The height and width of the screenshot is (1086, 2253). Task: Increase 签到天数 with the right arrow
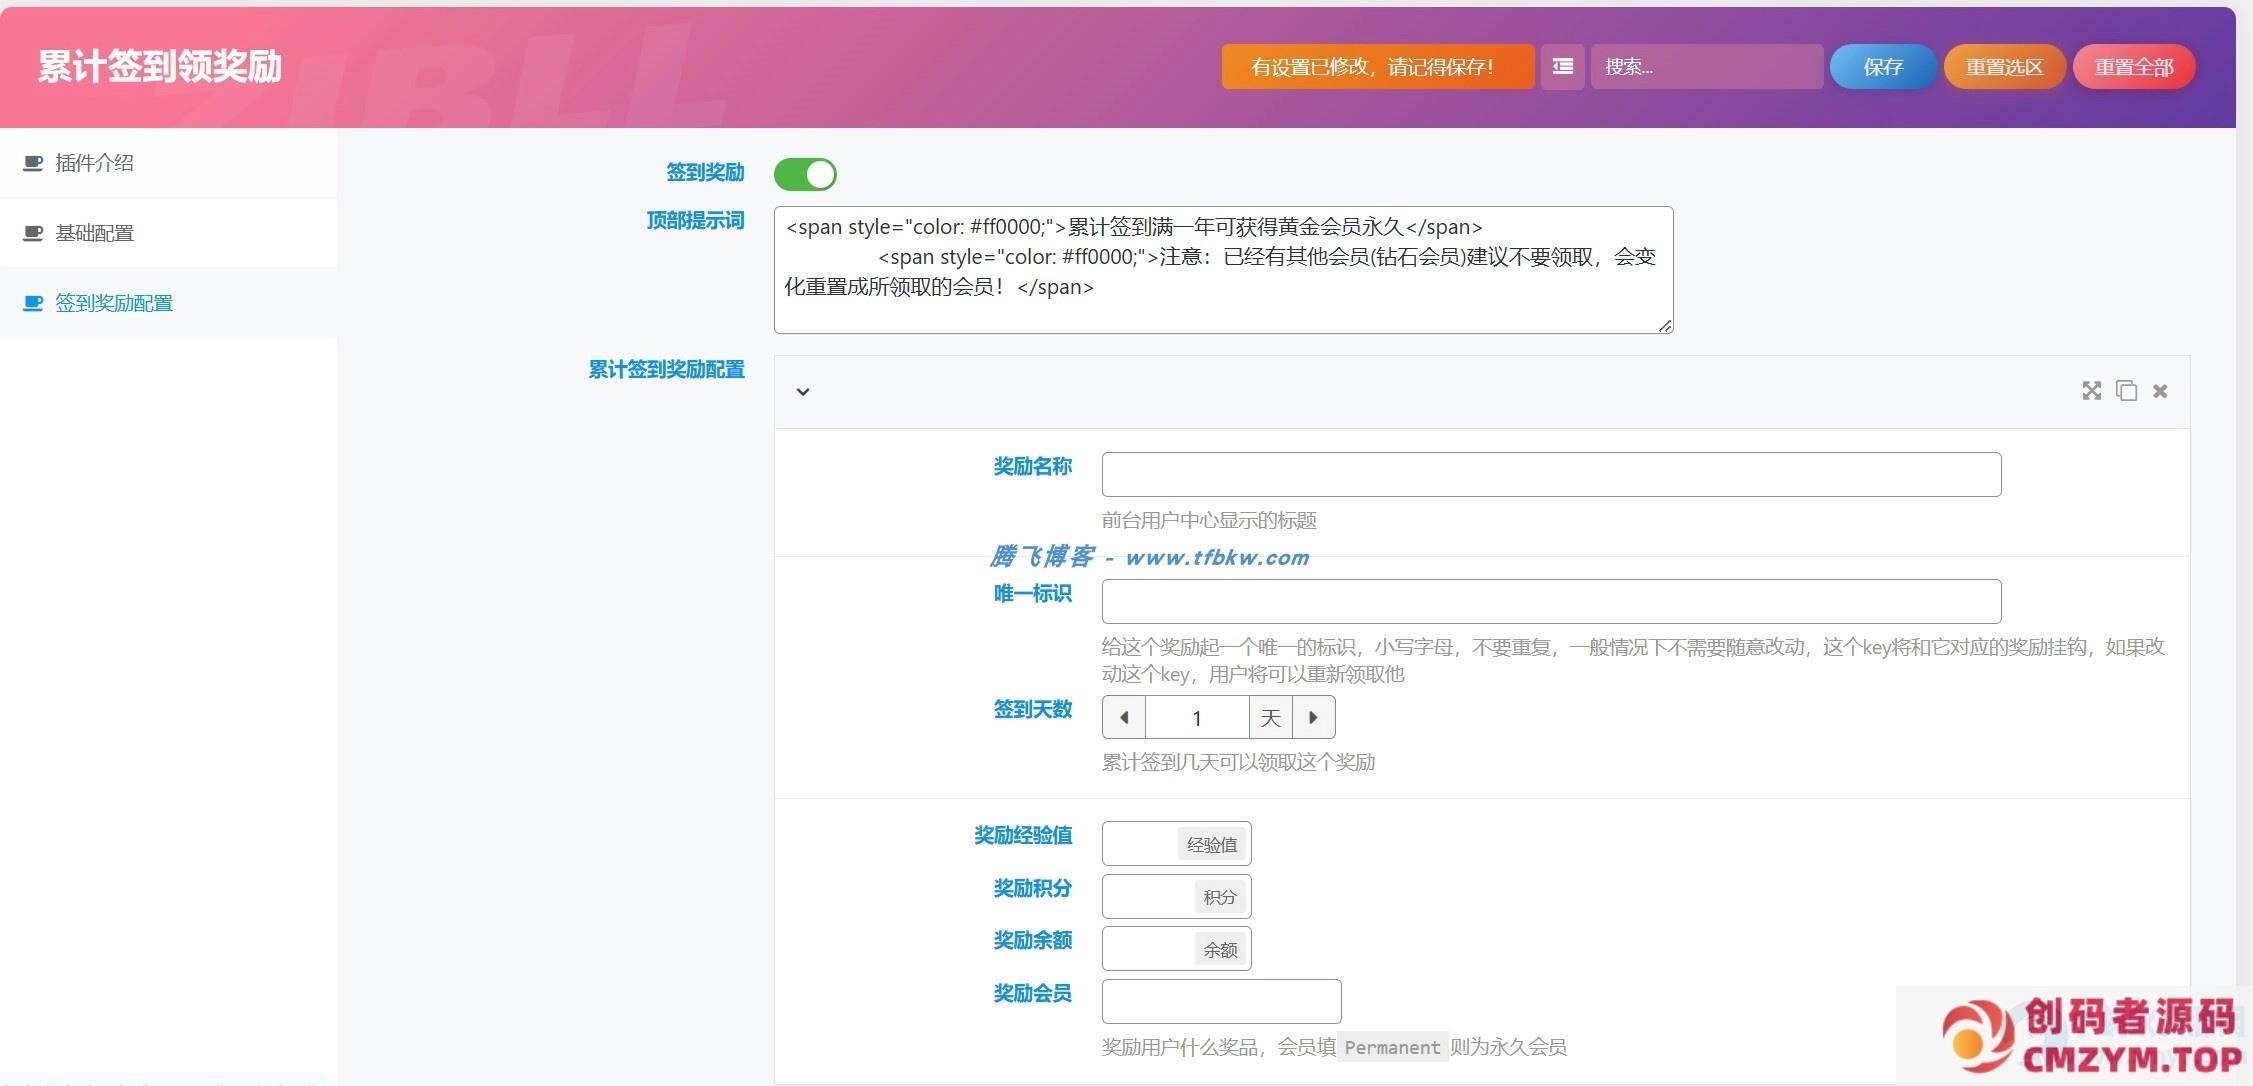pyautogui.click(x=1313, y=718)
